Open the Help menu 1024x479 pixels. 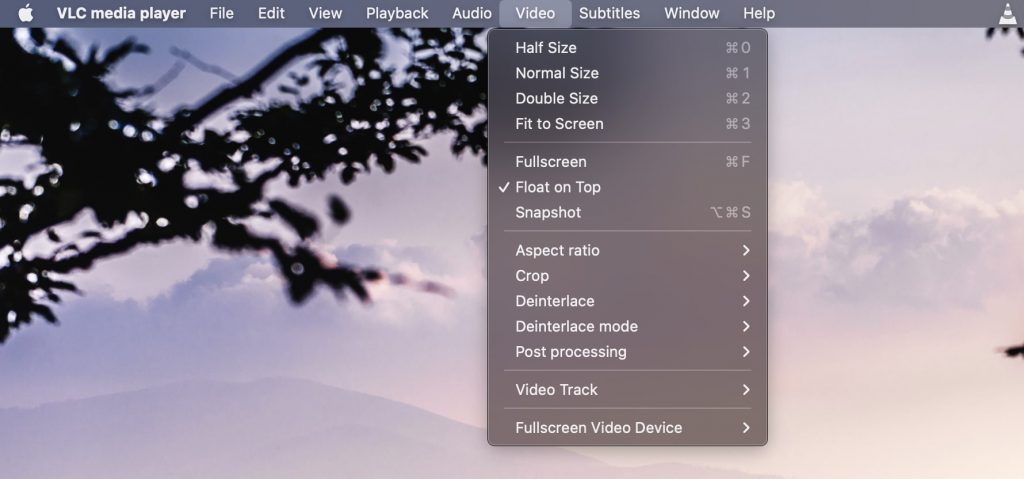[759, 13]
